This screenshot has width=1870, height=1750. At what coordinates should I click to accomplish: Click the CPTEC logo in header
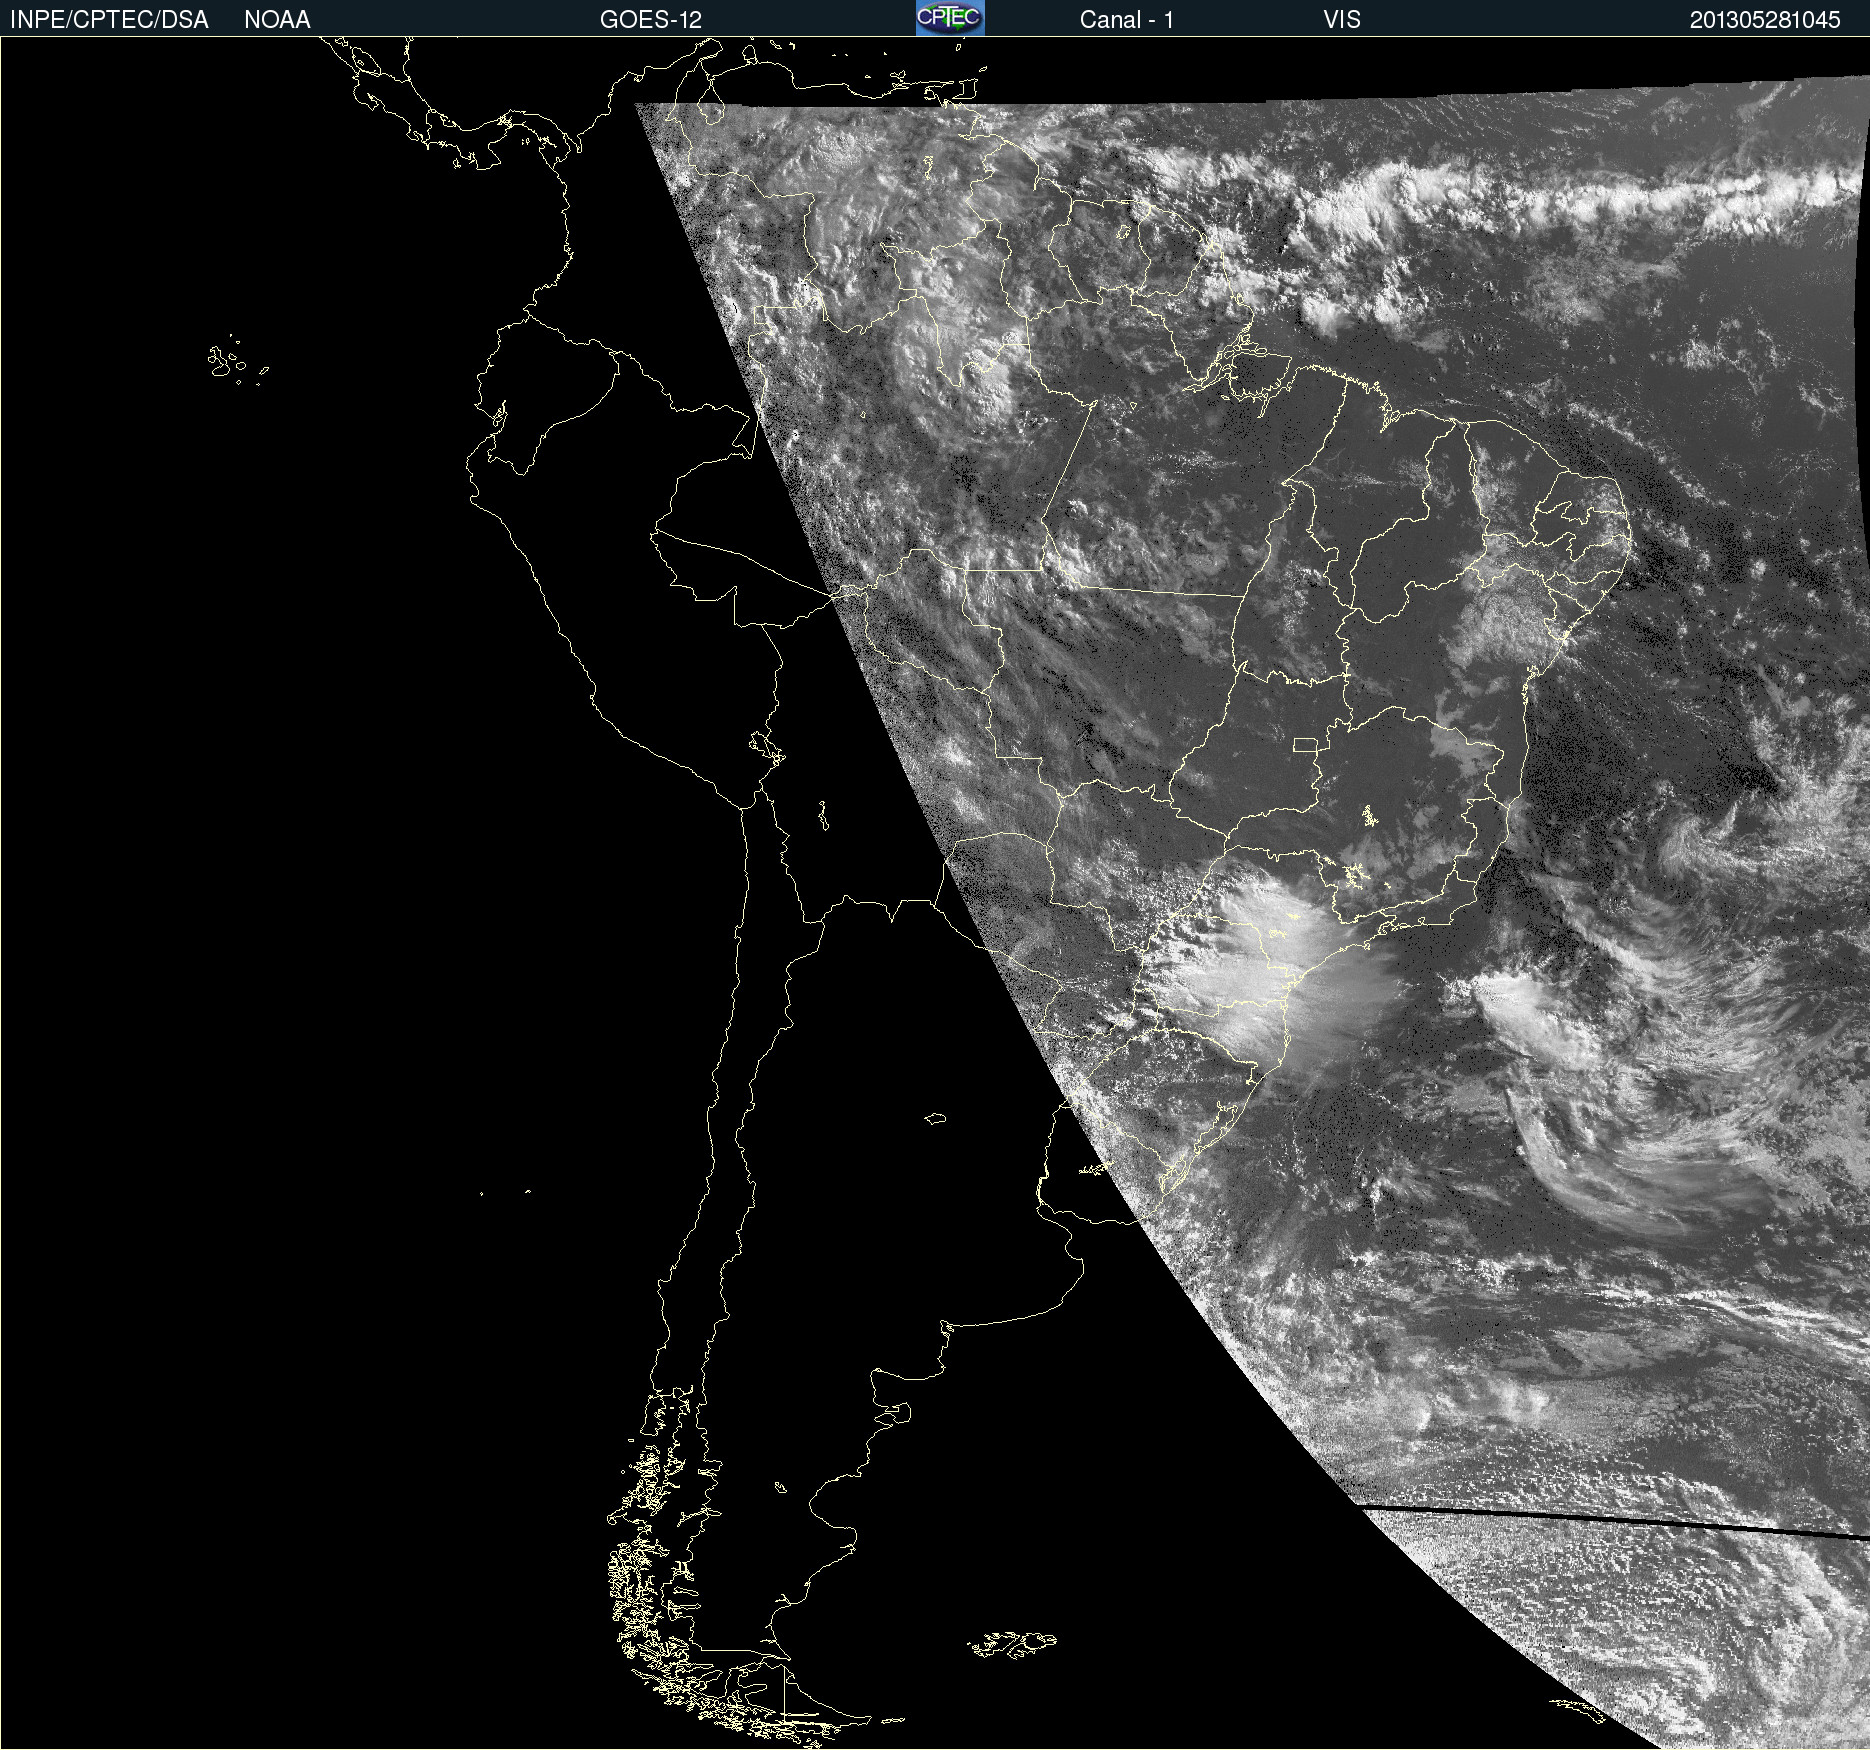(x=950, y=18)
